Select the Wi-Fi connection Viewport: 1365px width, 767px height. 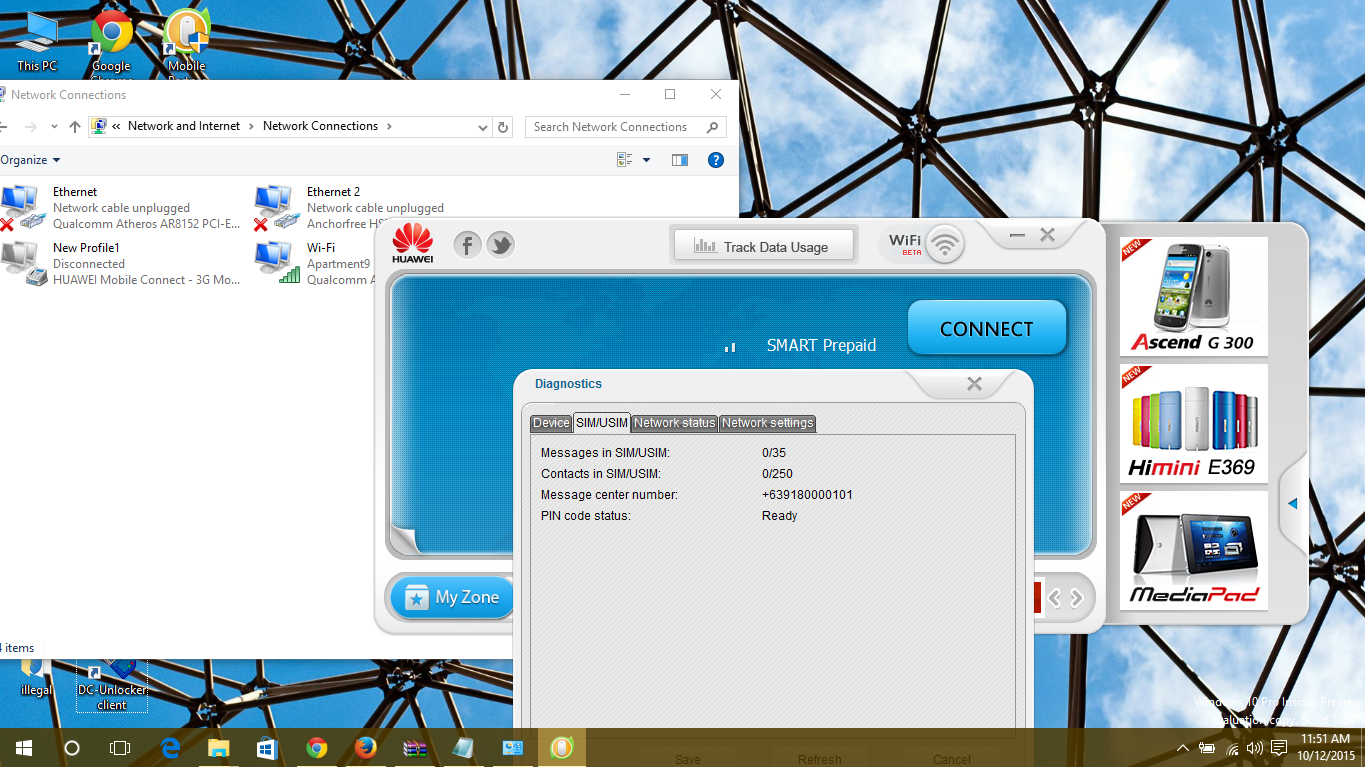[x=314, y=264]
